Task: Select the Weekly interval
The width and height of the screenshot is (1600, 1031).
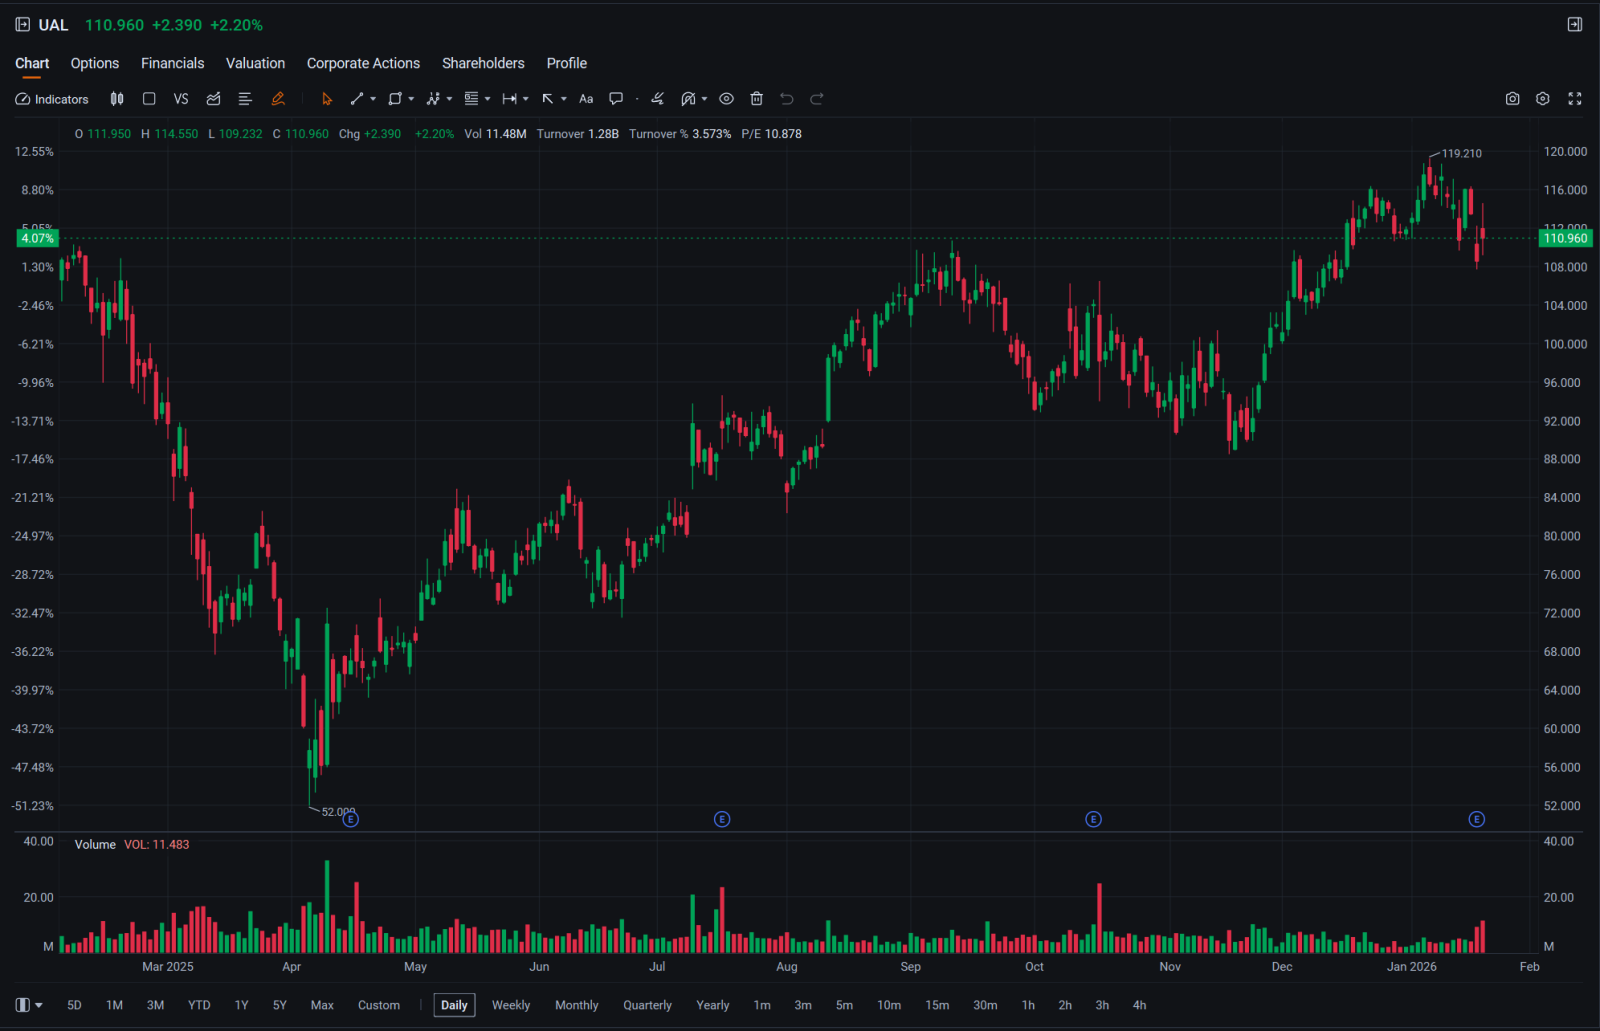Action: click(511, 1005)
